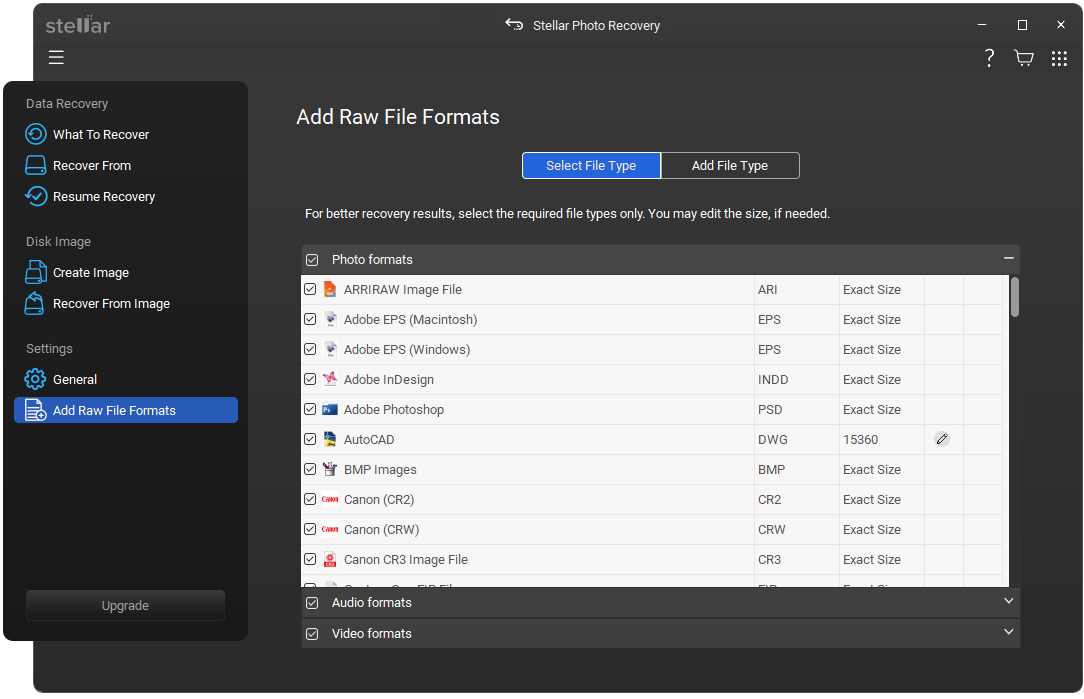Click the Upgrade button
This screenshot has width=1084, height=699.
point(125,605)
